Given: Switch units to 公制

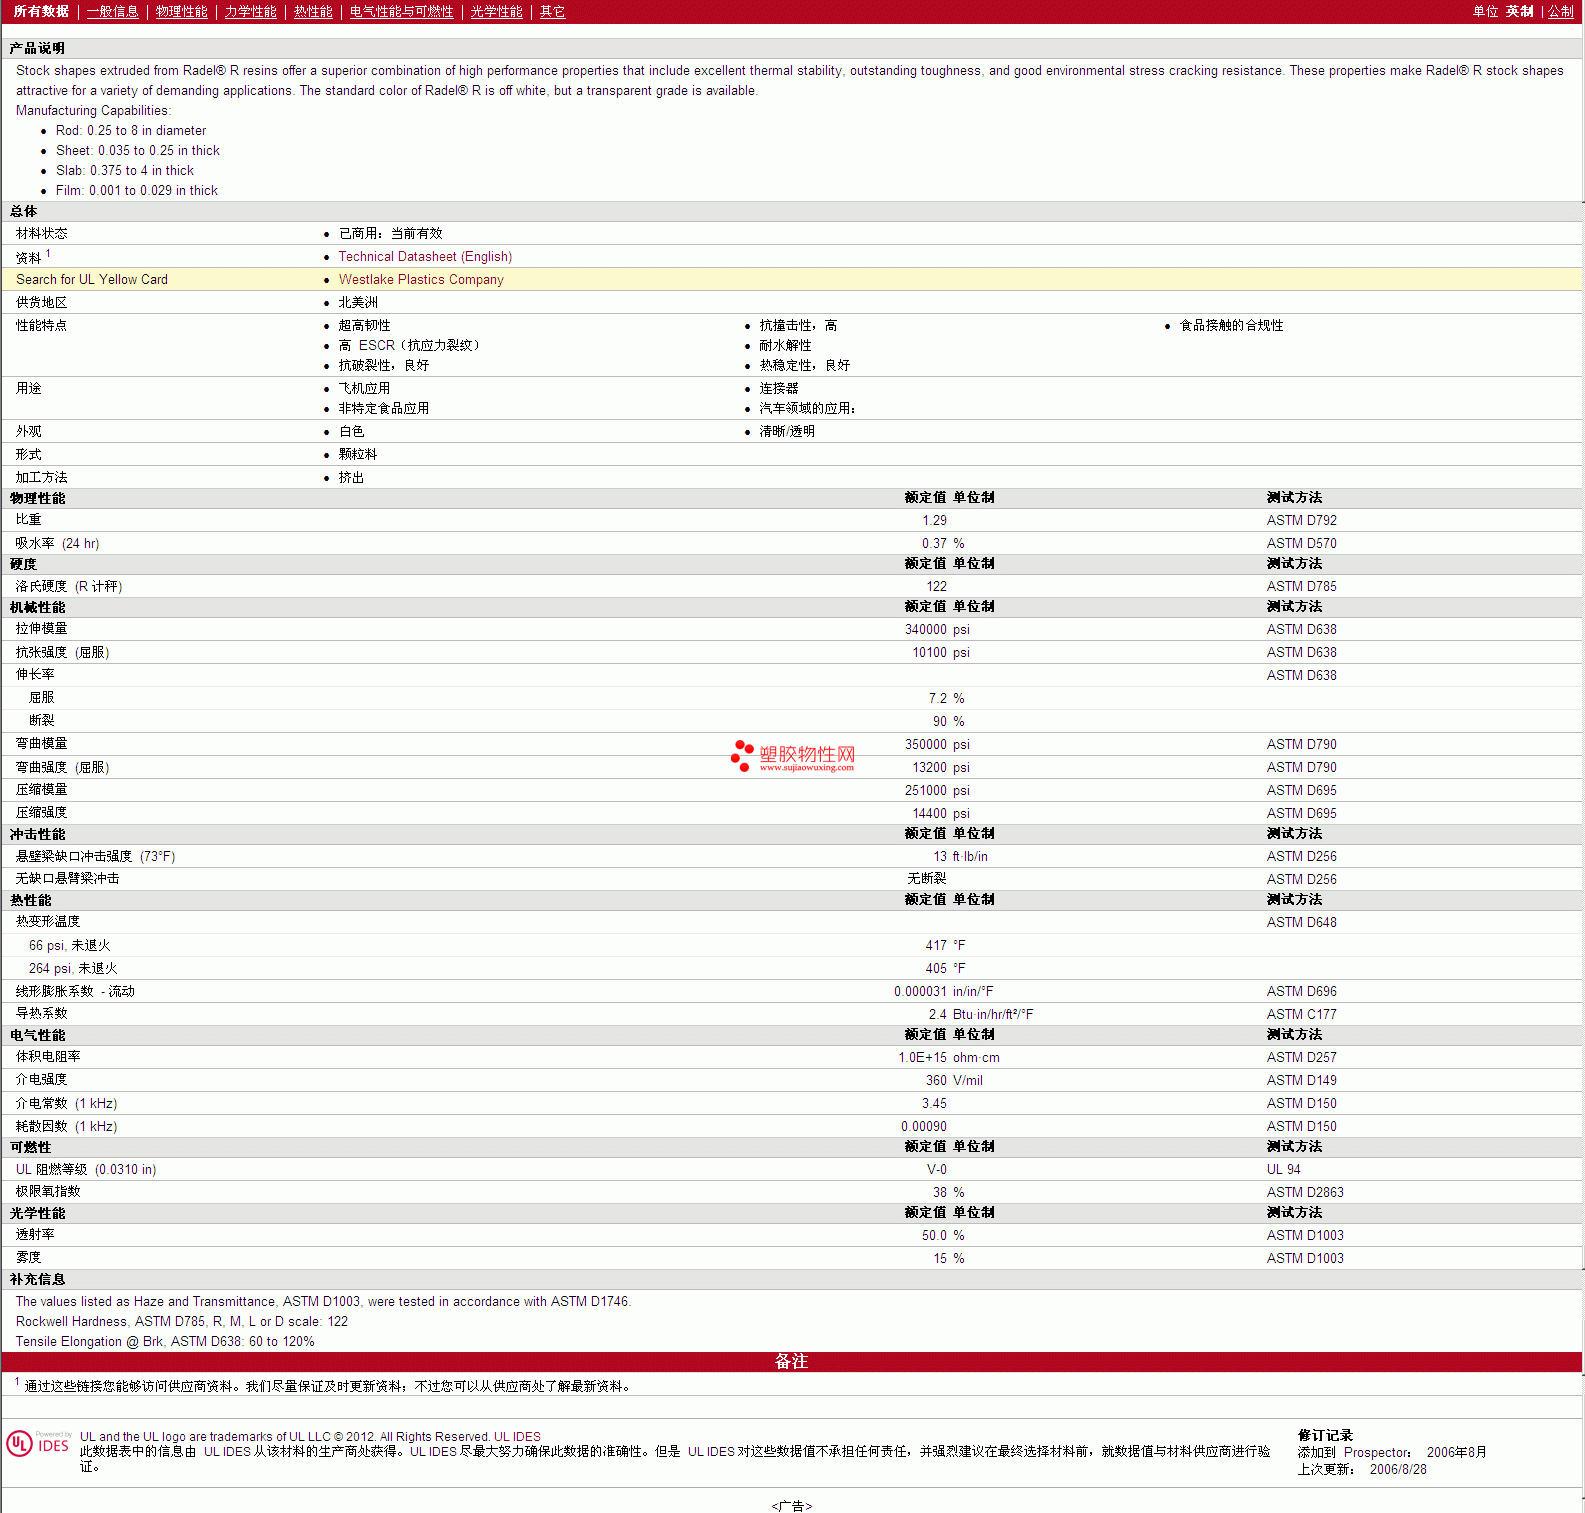Looking at the screenshot, I should tap(1560, 12).
